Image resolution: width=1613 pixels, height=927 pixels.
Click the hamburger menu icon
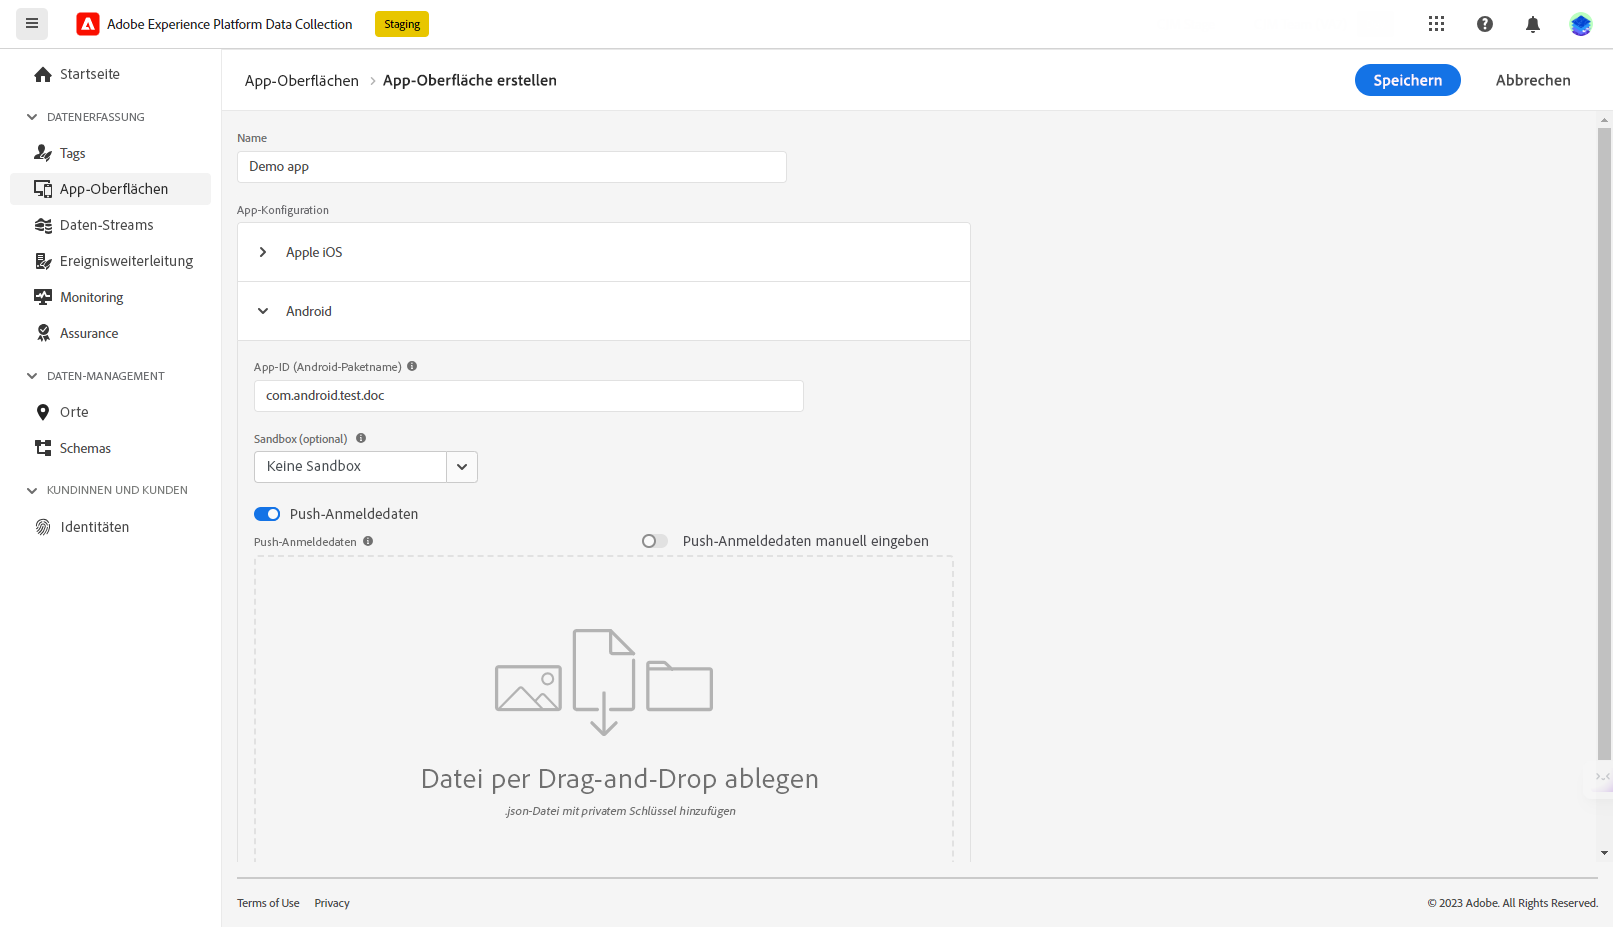(x=32, y=23)
